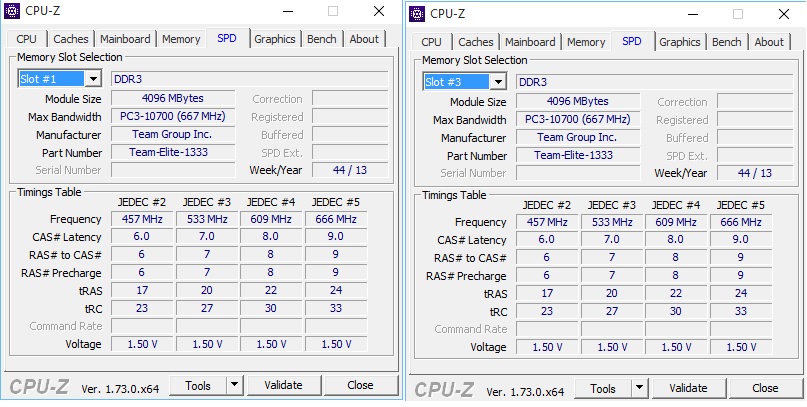Screen dimensions: 807x407
Task: Expand the Slot #1 dropdown arrow
Action: [x=93, y=79]
